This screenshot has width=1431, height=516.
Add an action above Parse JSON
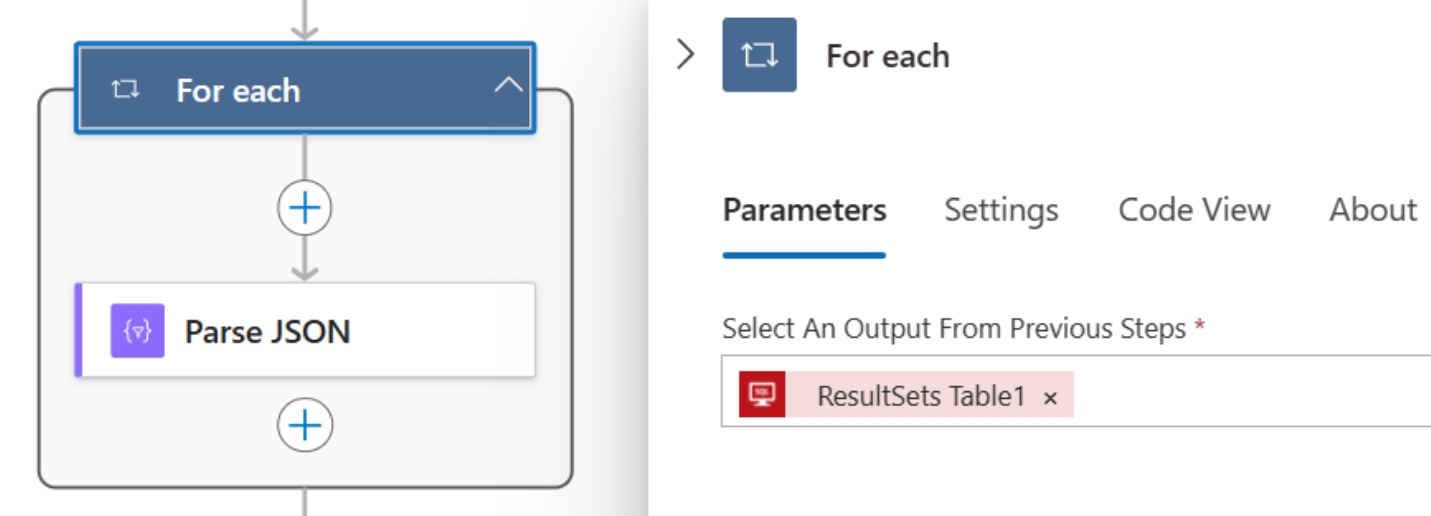pyautogui.click(x=305, y=208)
